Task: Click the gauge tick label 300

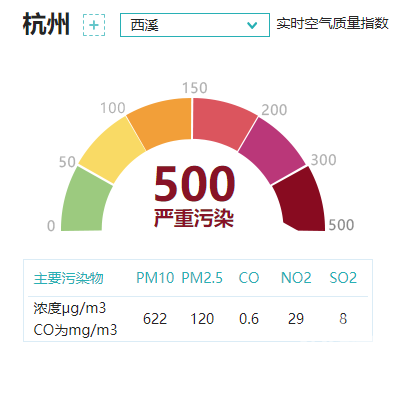Action: (323, 160)
